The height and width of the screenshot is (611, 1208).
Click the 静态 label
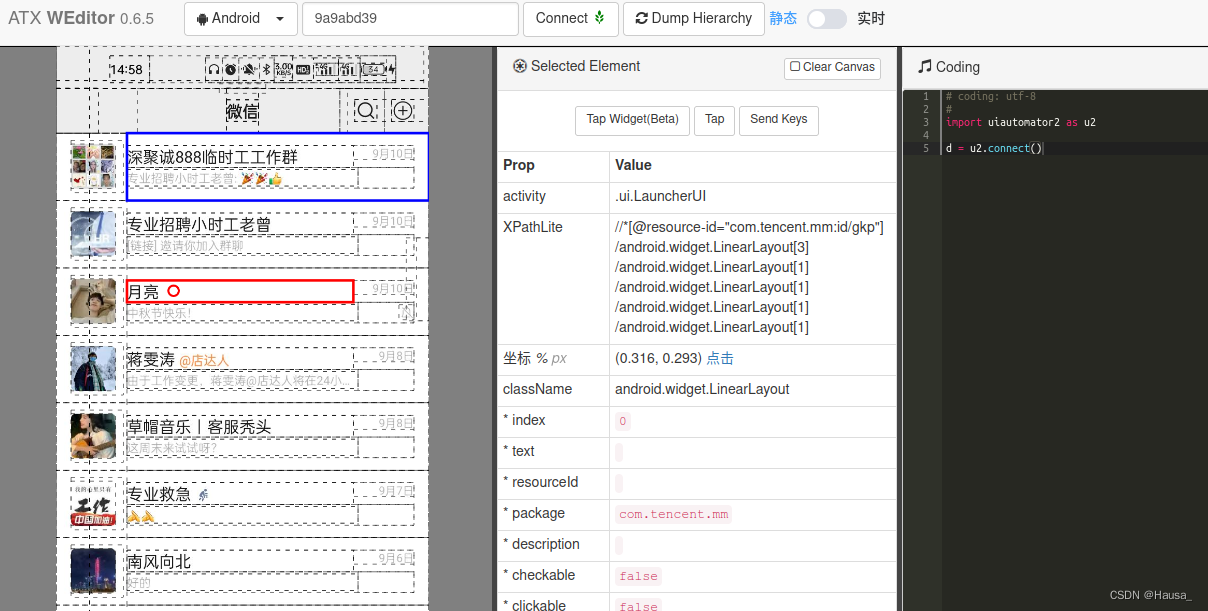pos(783,18)
